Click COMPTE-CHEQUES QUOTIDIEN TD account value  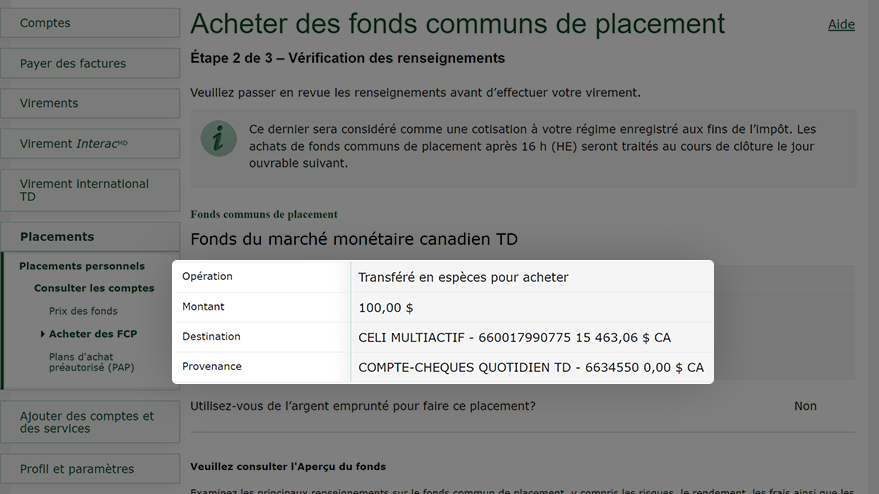[531, 367]
